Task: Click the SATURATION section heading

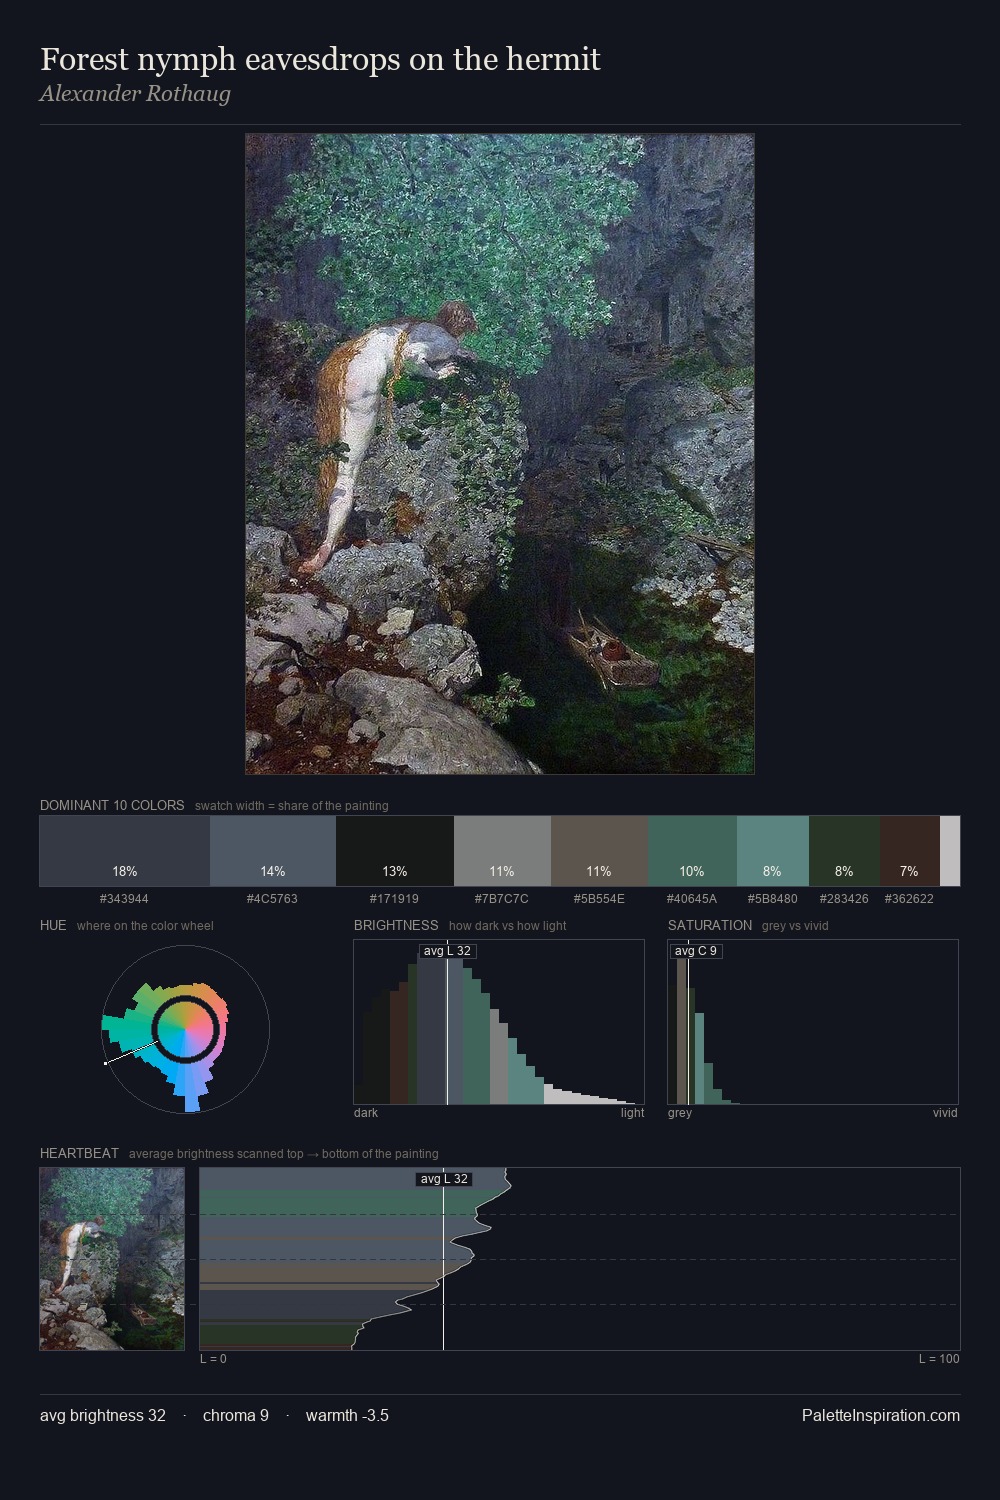Action: pyautogui.click(x=710, y=925)
